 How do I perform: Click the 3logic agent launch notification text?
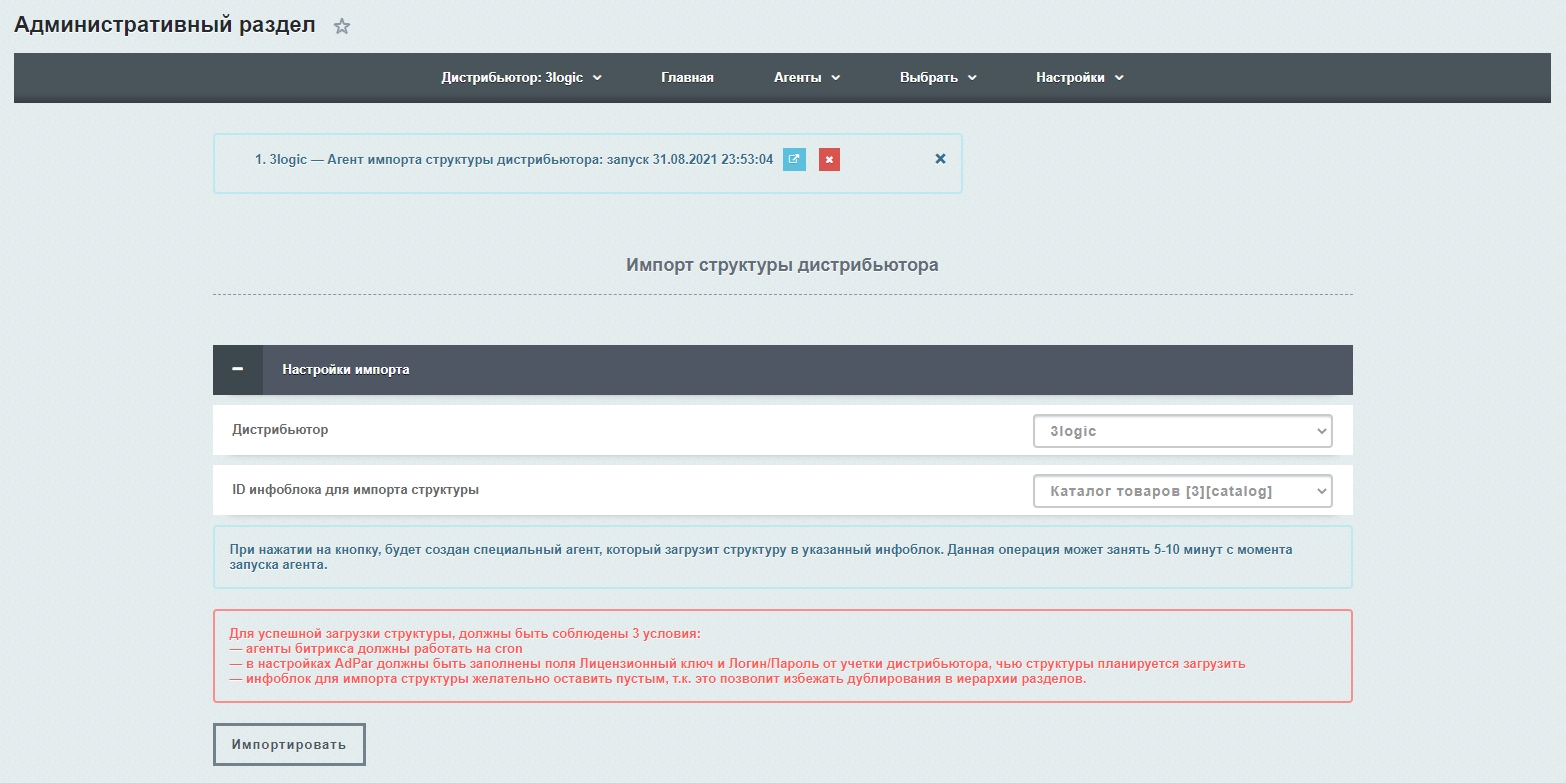513,159
